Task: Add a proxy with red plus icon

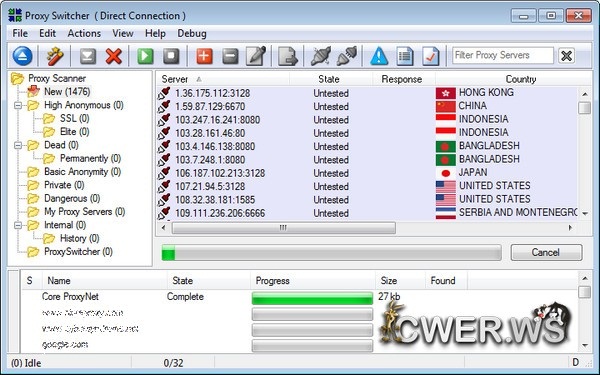Action: tap(204, 56)
